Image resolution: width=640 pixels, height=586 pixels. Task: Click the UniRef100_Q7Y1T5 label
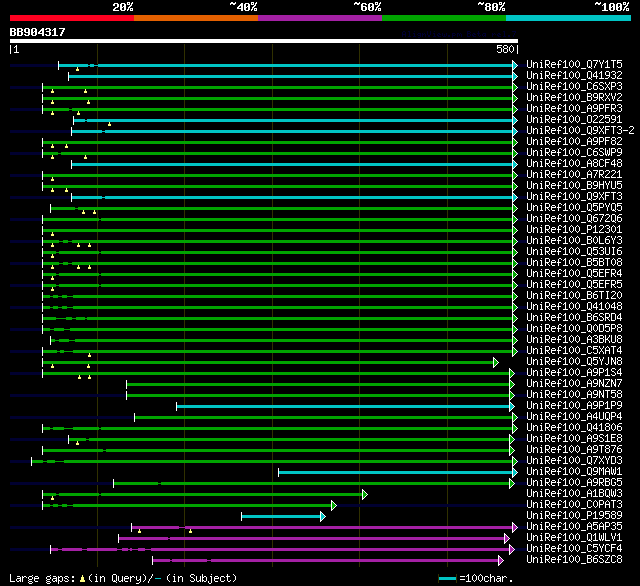(574, 64)
